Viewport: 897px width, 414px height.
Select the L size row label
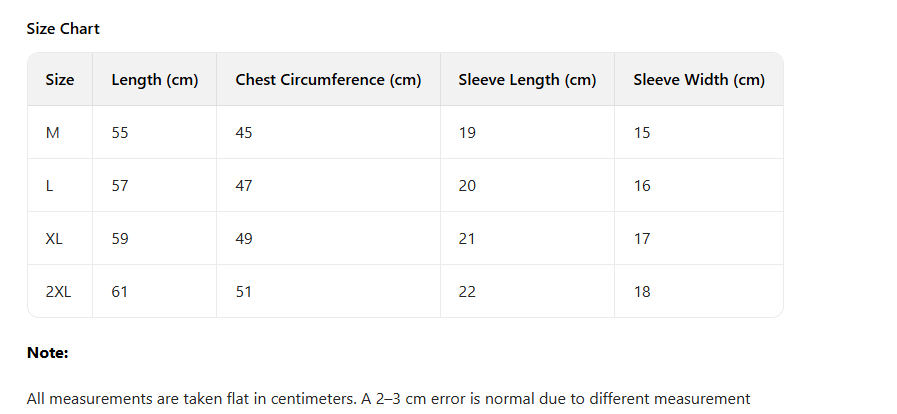[x=50, y=186]
